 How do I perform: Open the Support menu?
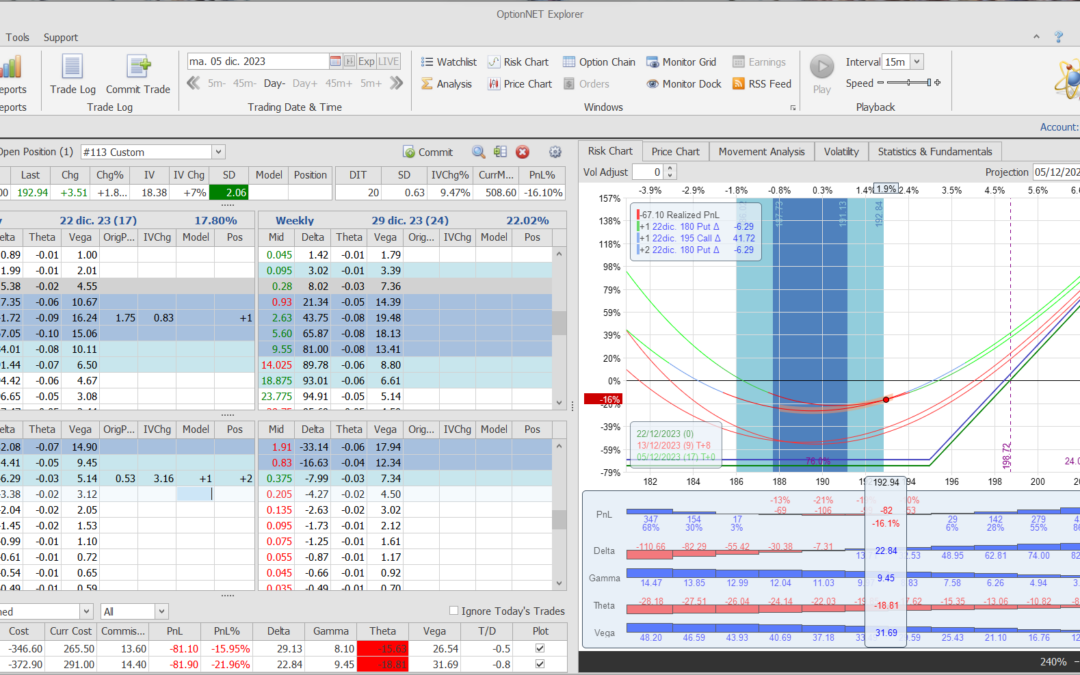[x=60, y=37]
